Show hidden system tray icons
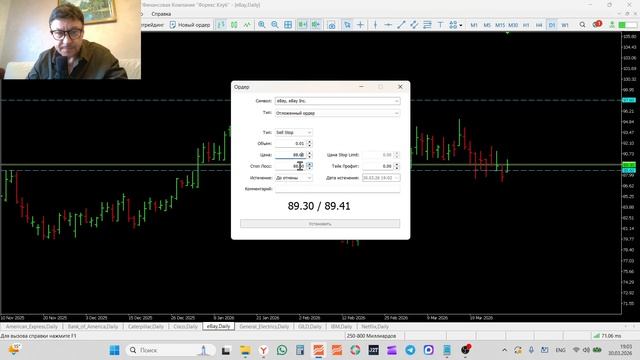 504,350
